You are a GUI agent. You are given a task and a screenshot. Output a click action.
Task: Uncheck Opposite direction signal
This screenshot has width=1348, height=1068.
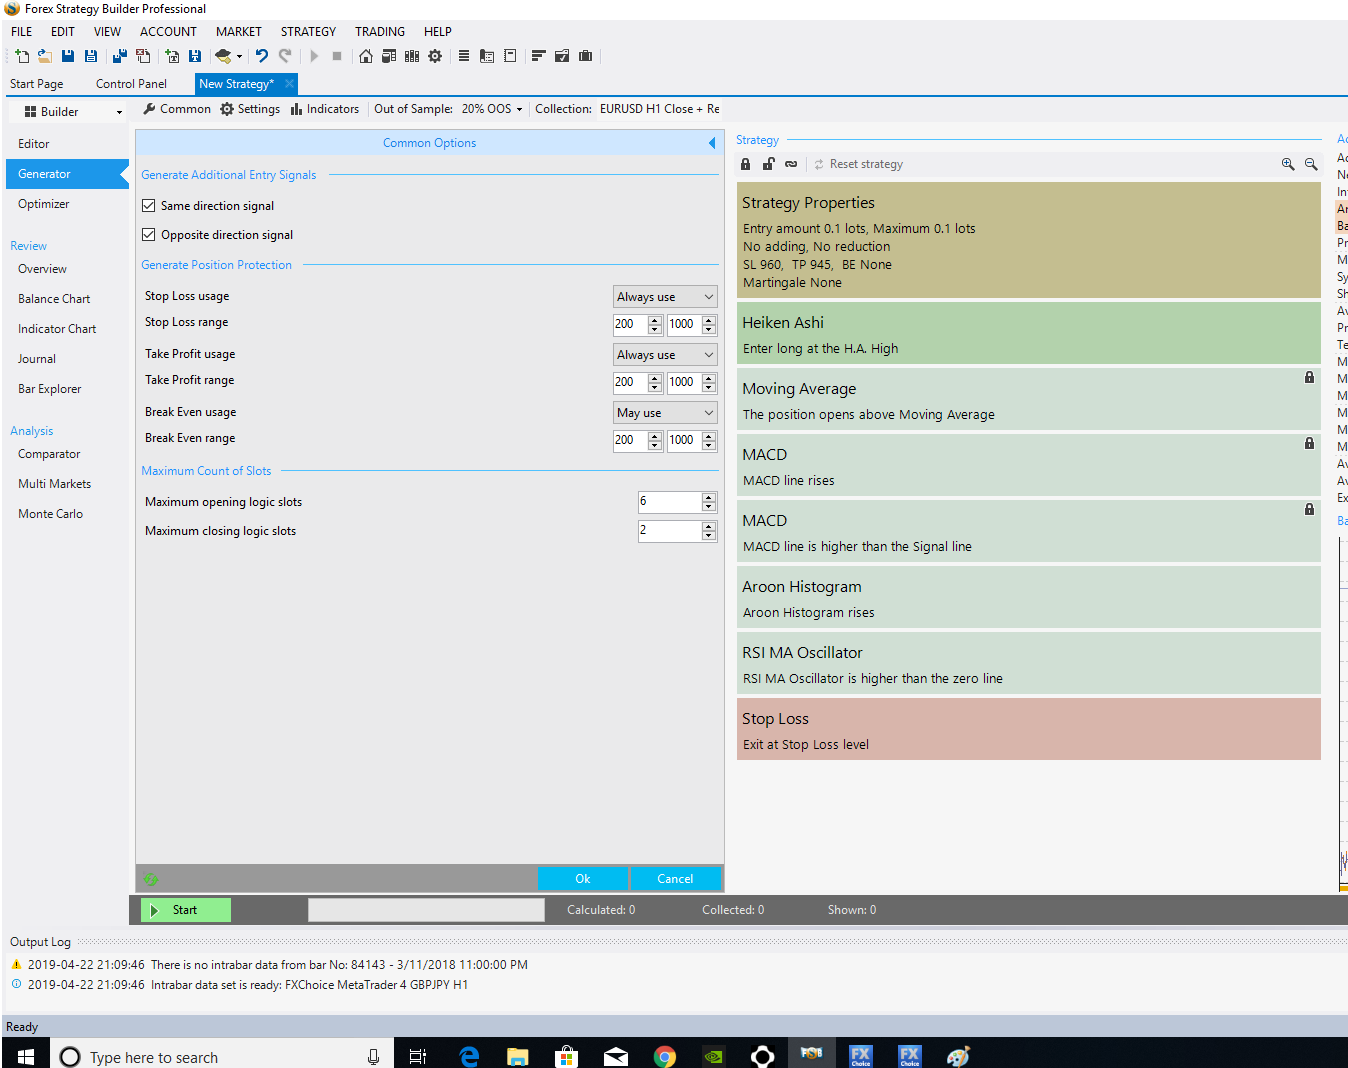[x=149, y=235]
